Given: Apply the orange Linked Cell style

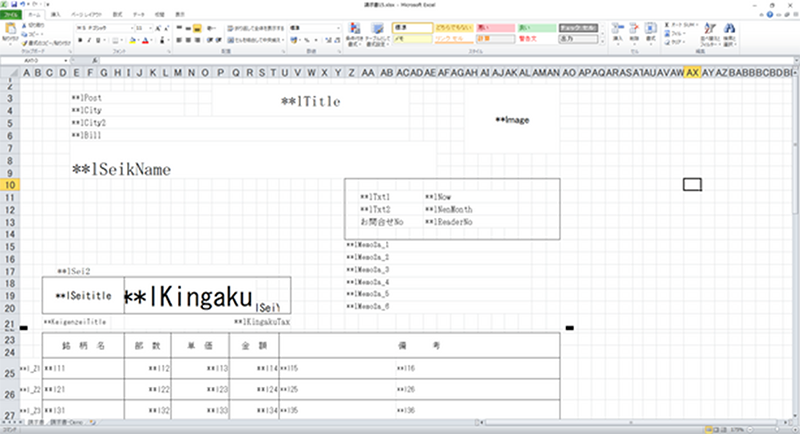Looking at the screenshot, I should pyautogui.click(x=454, y=39).
